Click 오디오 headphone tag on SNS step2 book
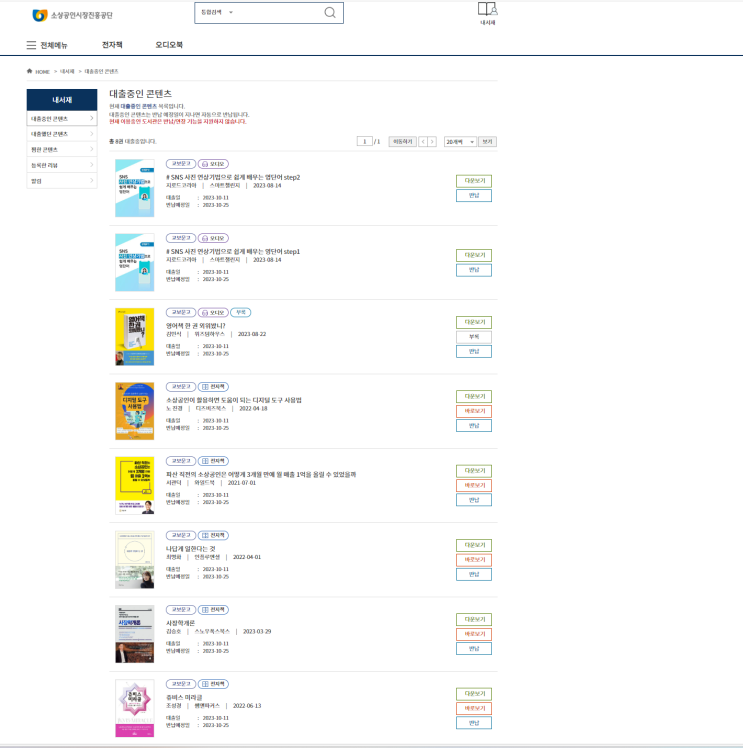Viewport: 743px width, 748px height. [x=213, y=164]
